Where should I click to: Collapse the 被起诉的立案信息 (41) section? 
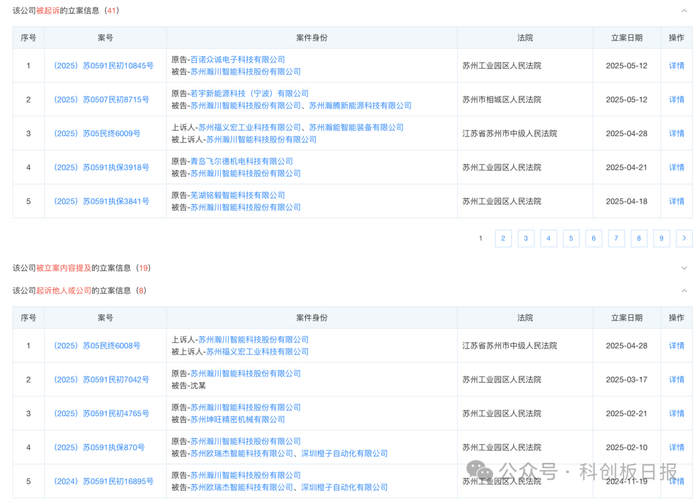(684, 10)
